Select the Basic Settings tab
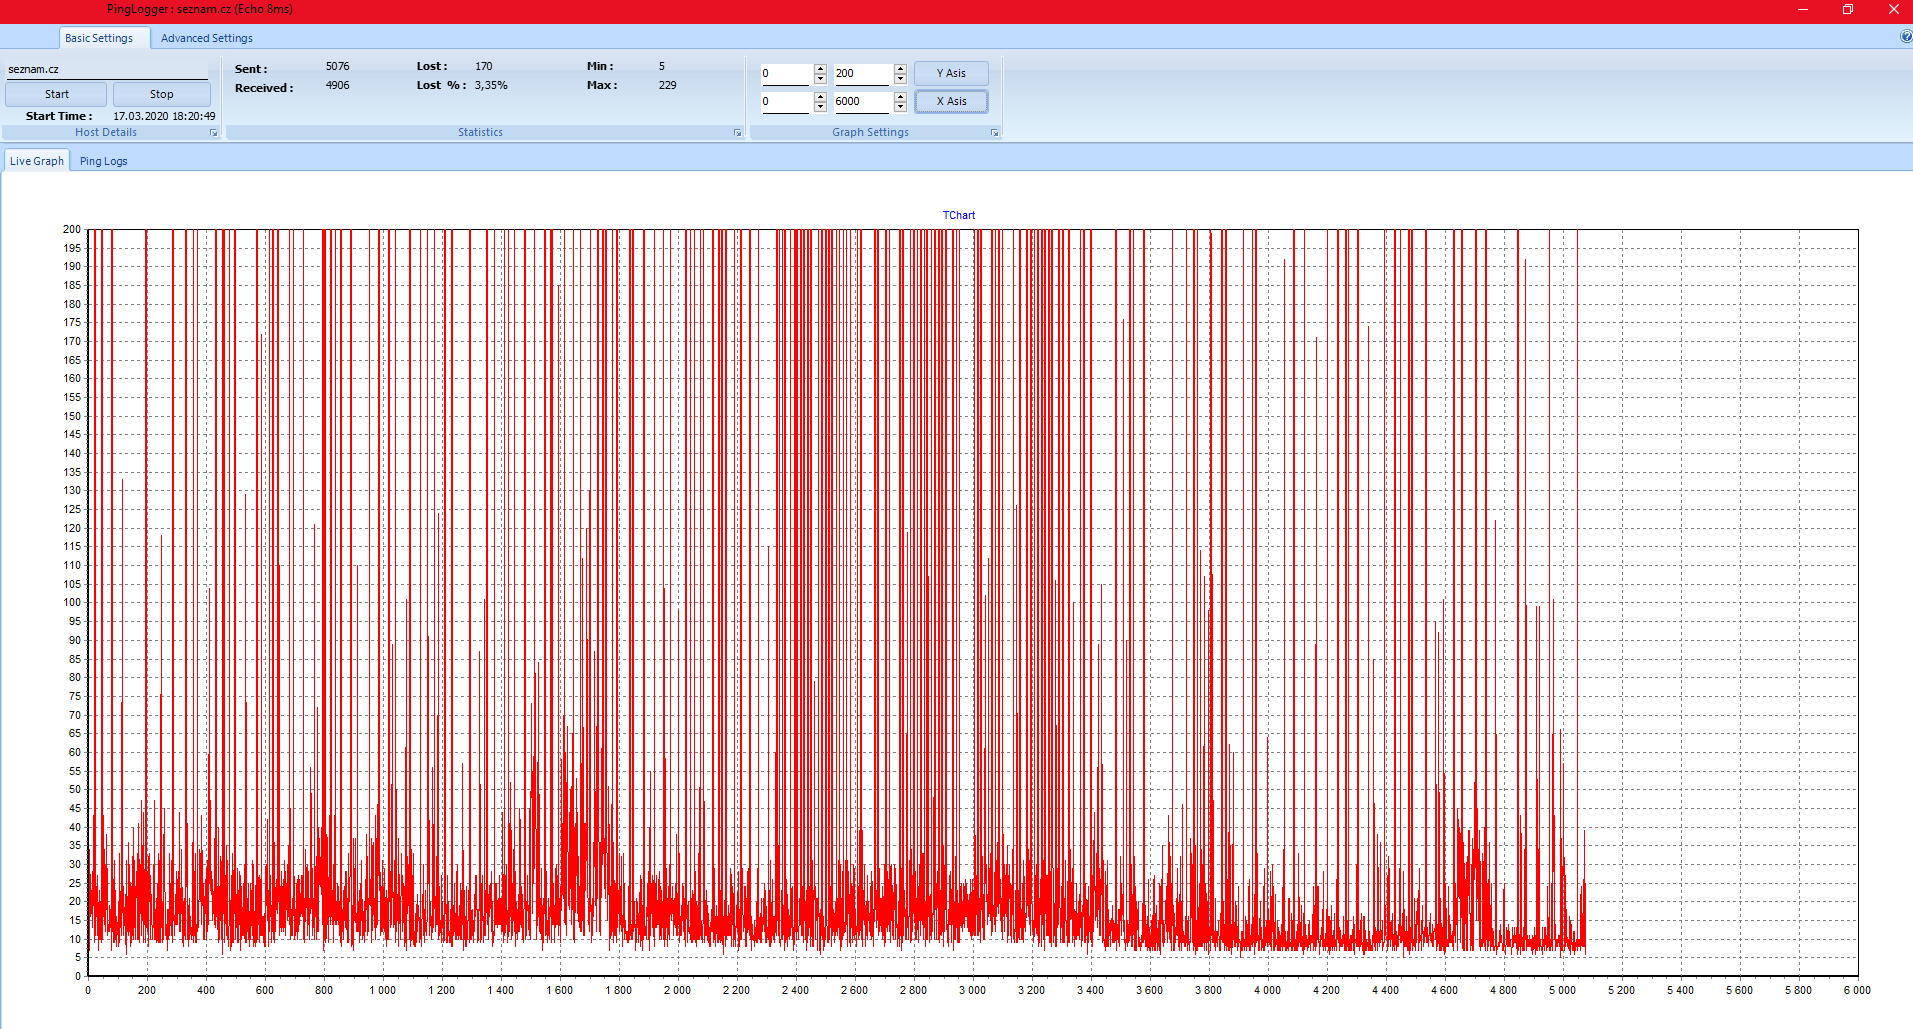The image size is (1913, 1029). [99, 38]
